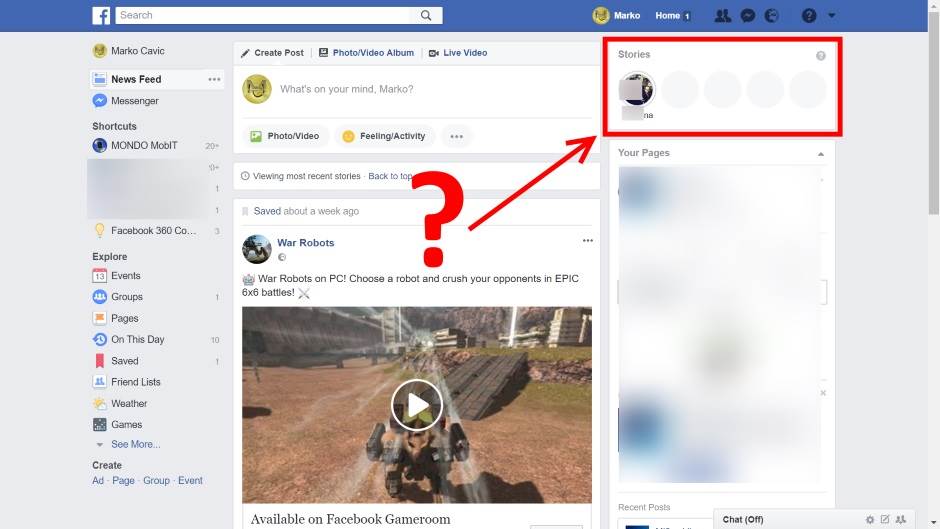940x529 pixels.
Task: Click the Feeling/Activity button
Action: (384, 136)
